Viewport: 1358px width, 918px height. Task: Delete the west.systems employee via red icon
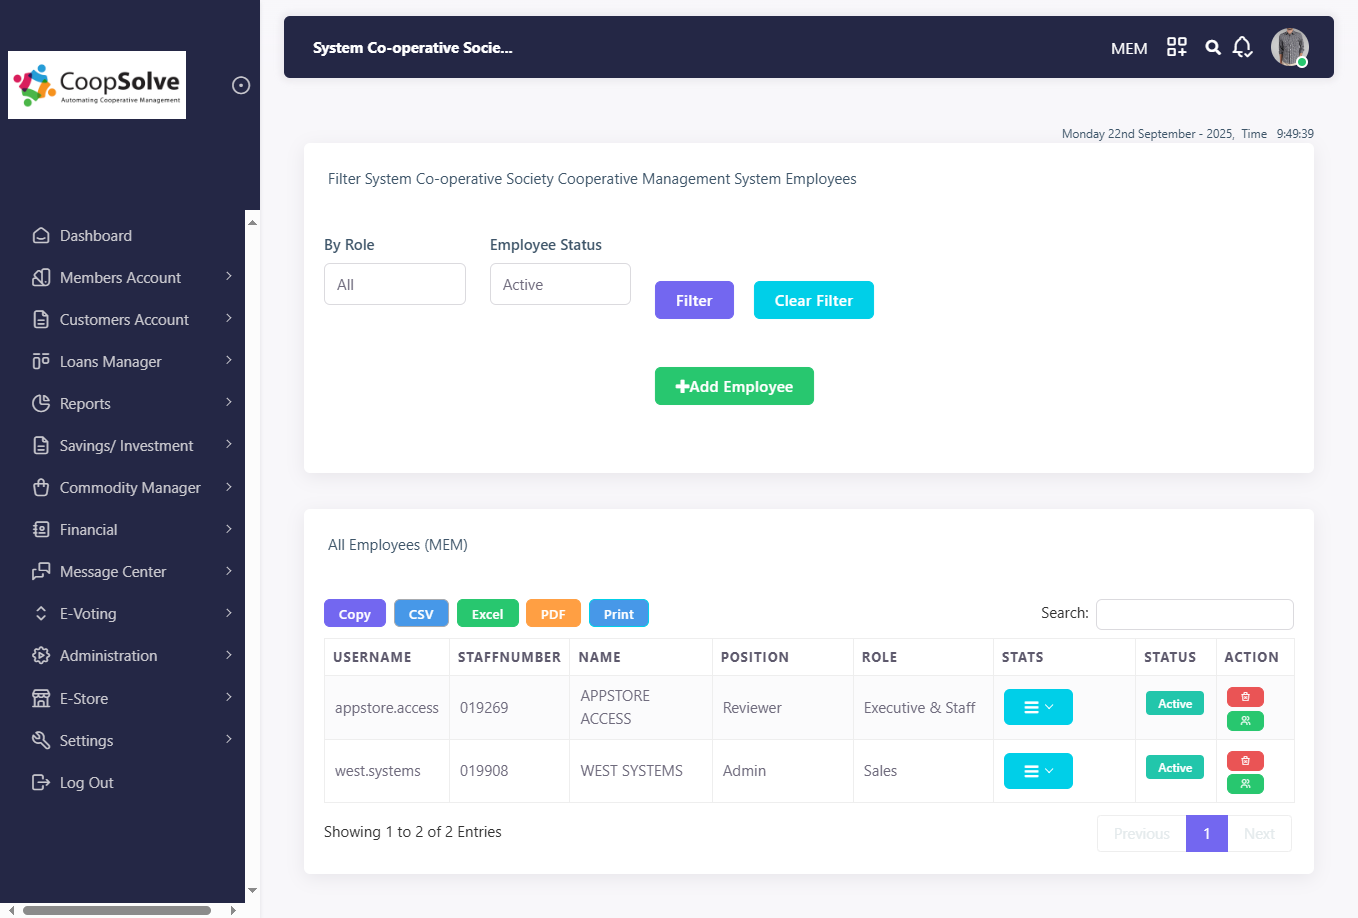1245,761
